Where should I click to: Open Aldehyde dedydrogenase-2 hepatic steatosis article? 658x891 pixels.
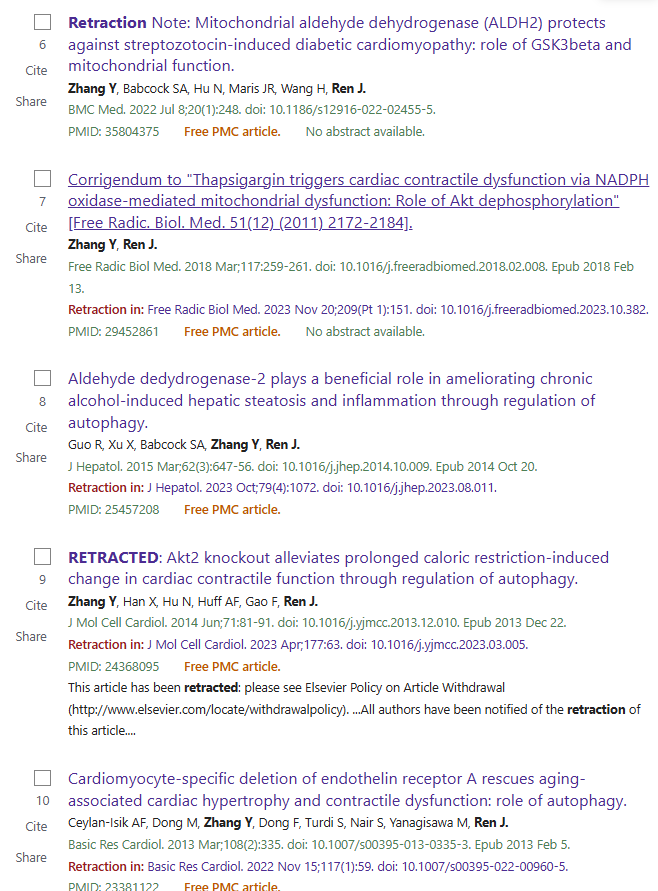point(331,401)
